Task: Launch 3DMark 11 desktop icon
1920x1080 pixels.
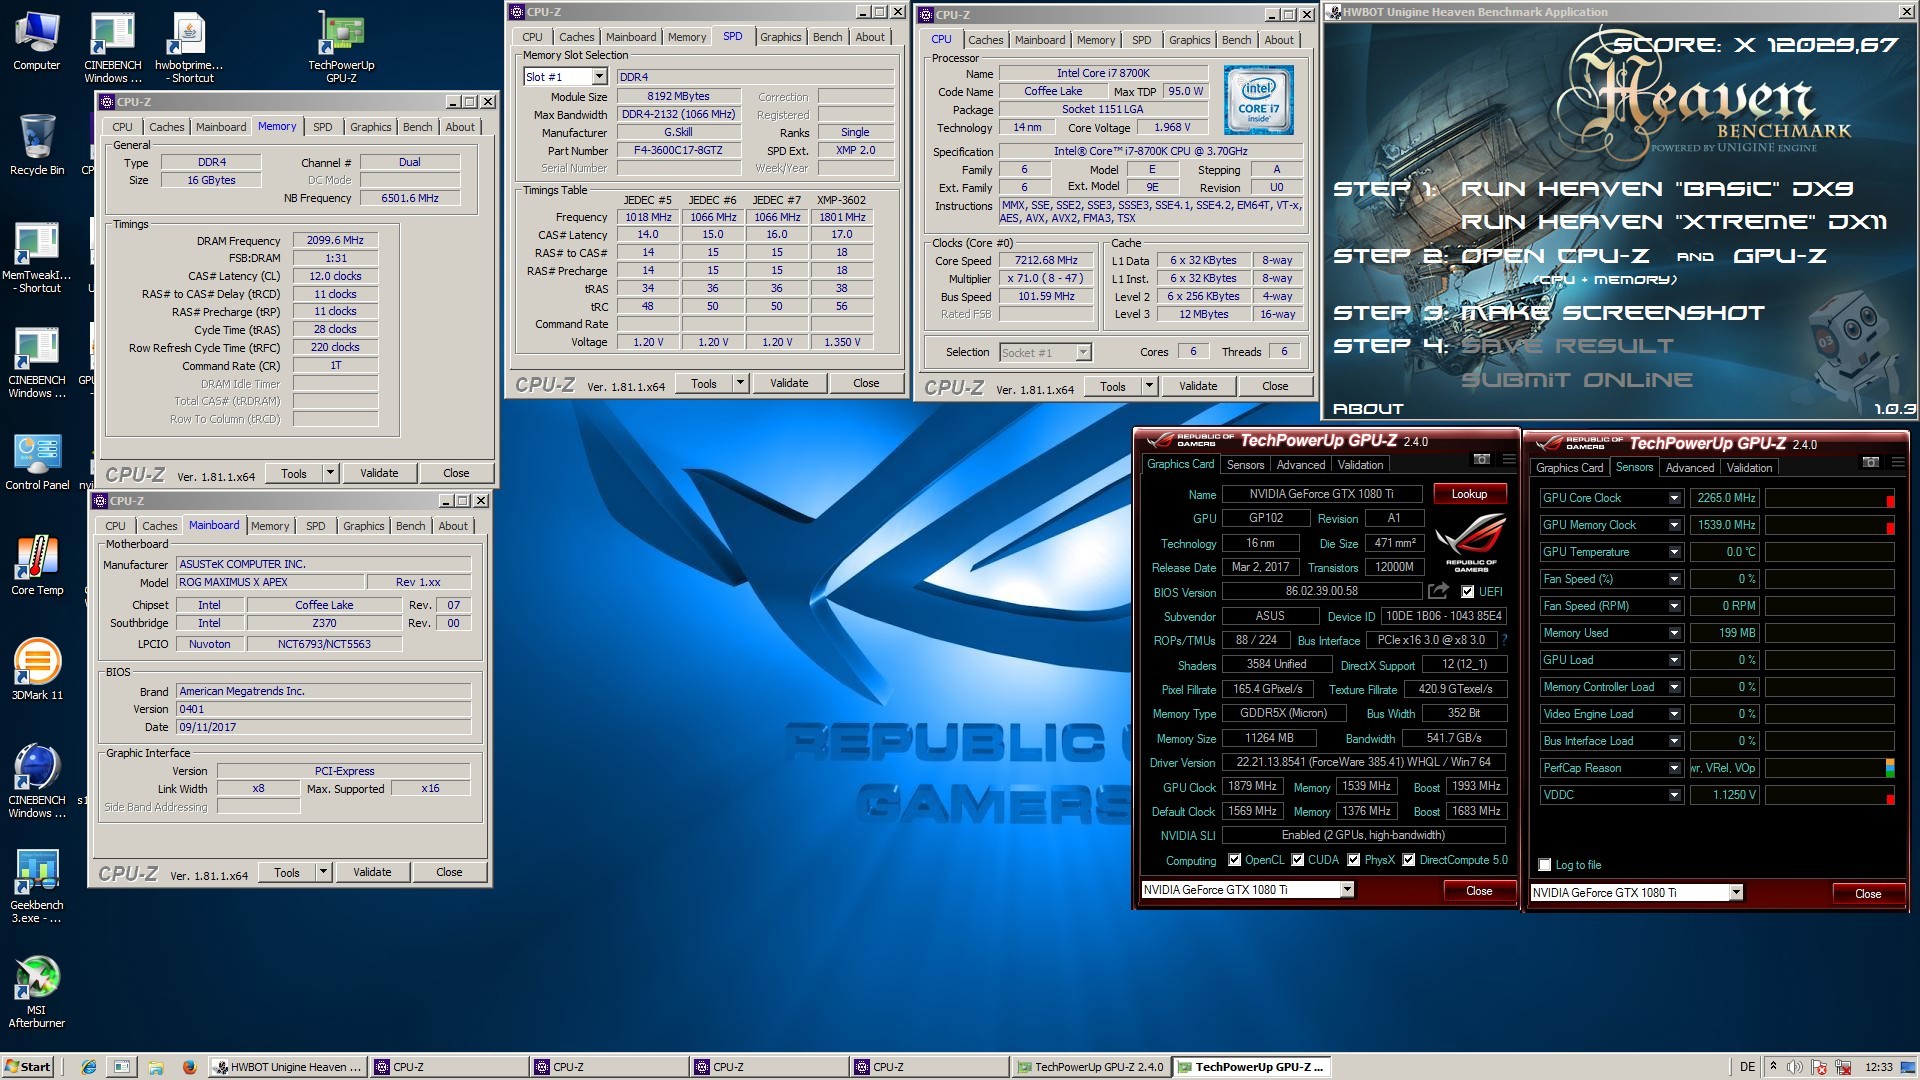Action: (37, 670)
